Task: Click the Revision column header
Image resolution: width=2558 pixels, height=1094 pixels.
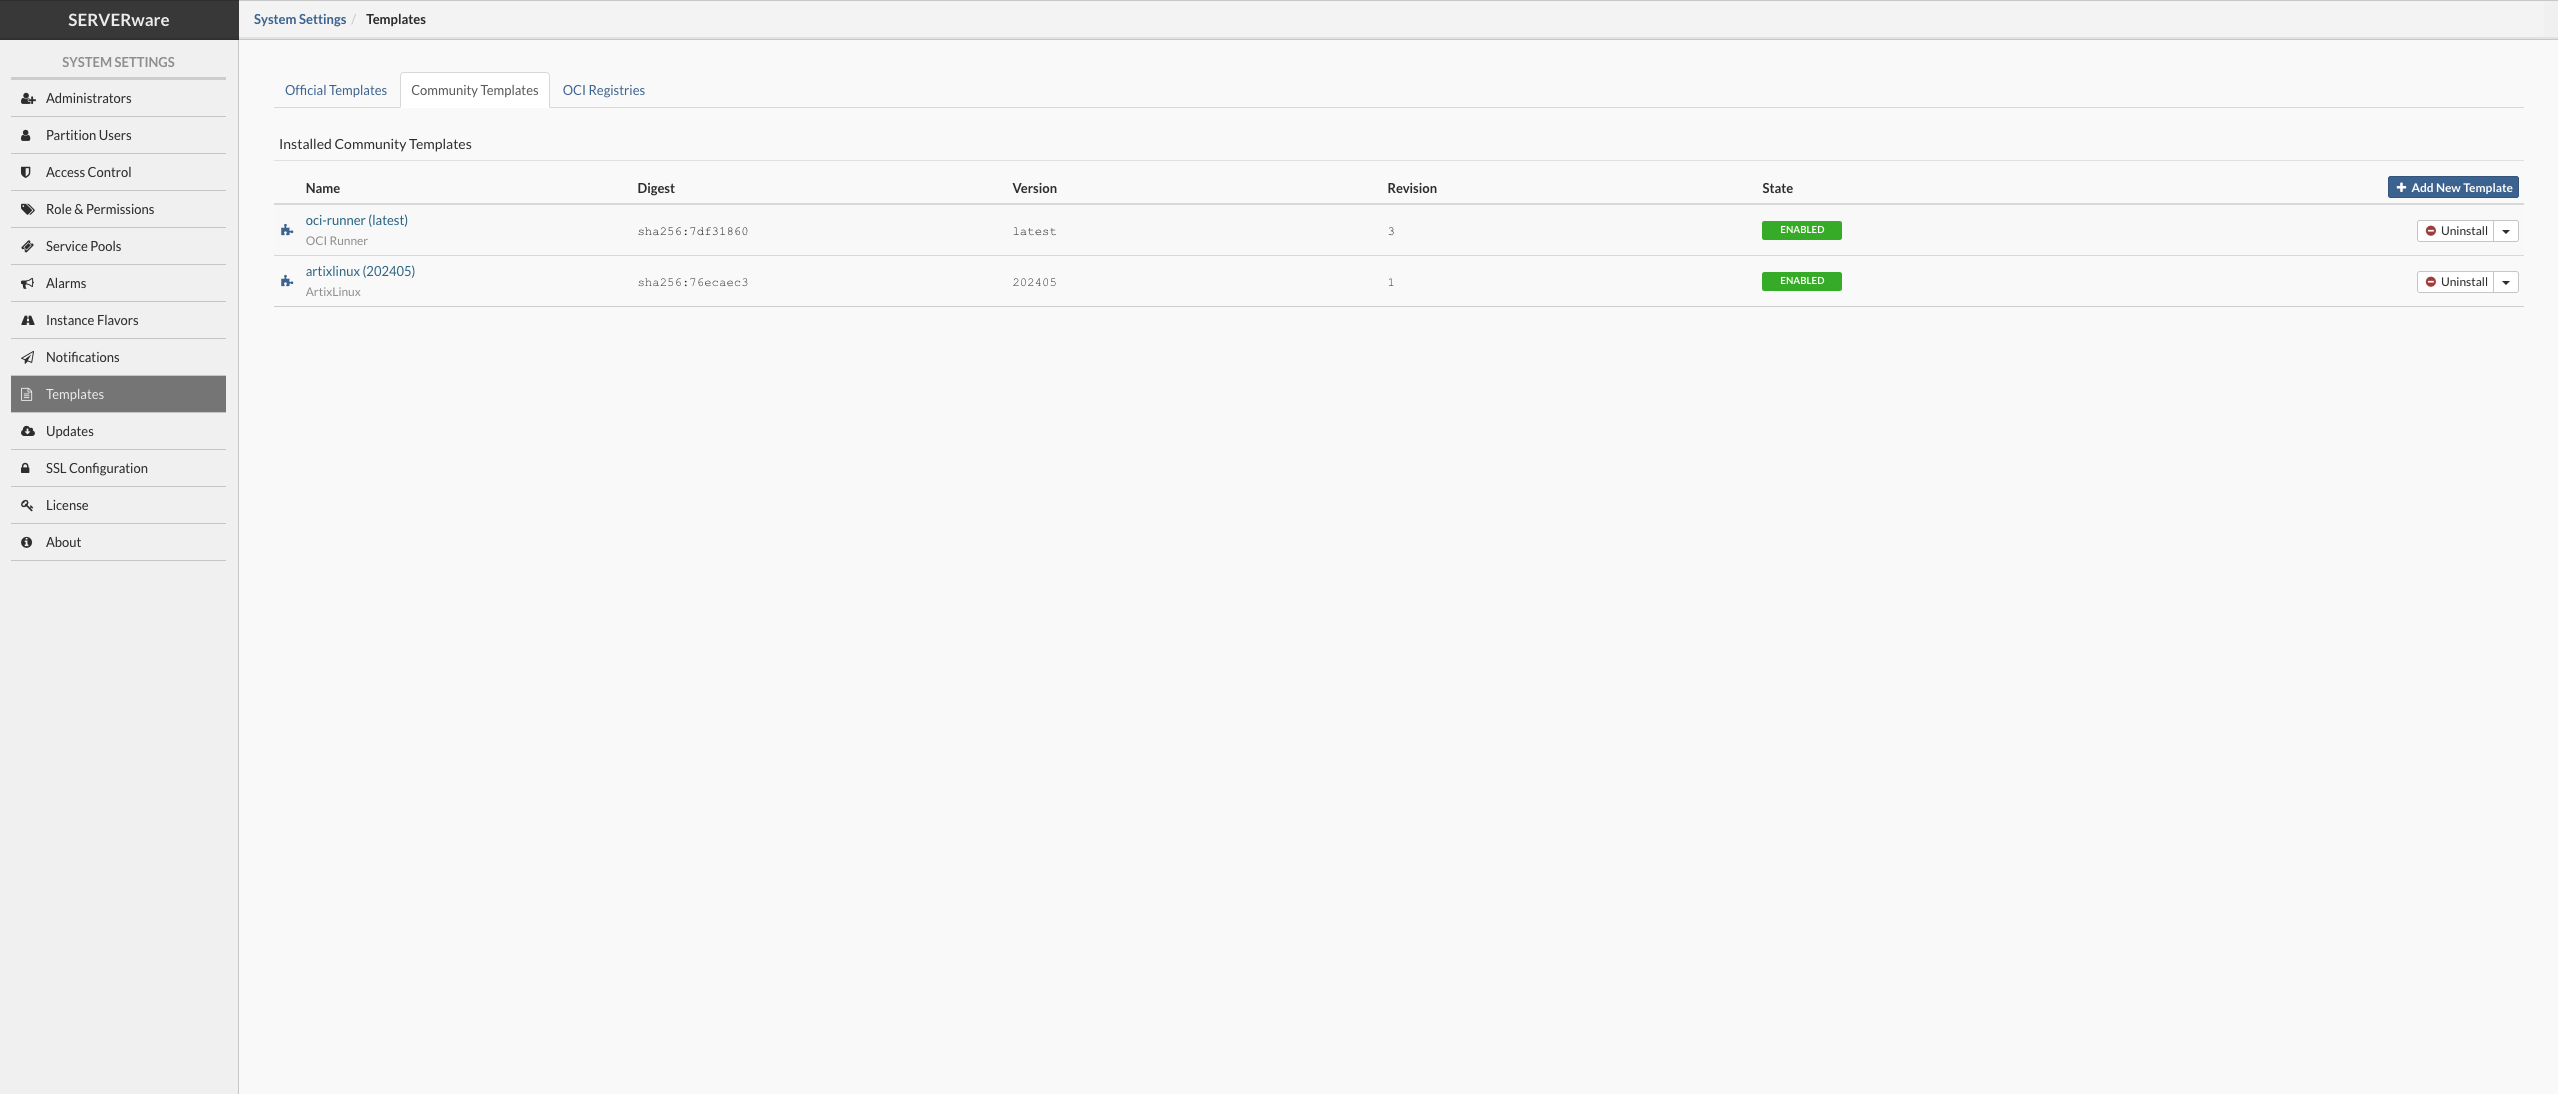Action: click(1412, 188)
